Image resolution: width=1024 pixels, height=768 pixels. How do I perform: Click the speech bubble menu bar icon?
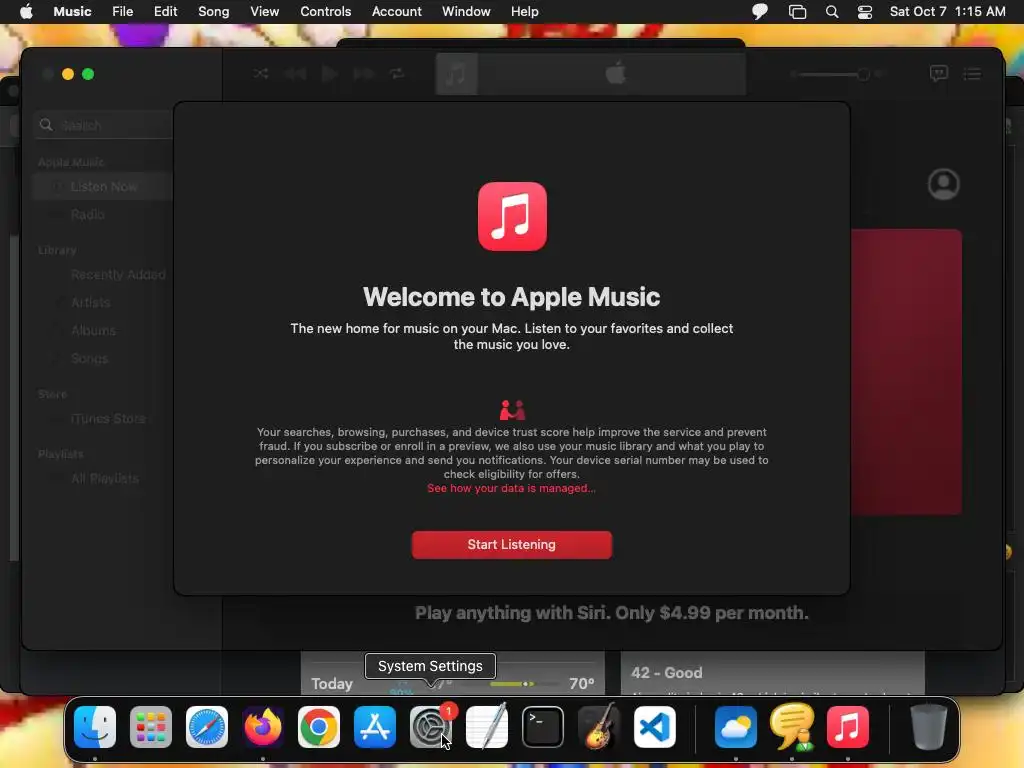point(760,12)
